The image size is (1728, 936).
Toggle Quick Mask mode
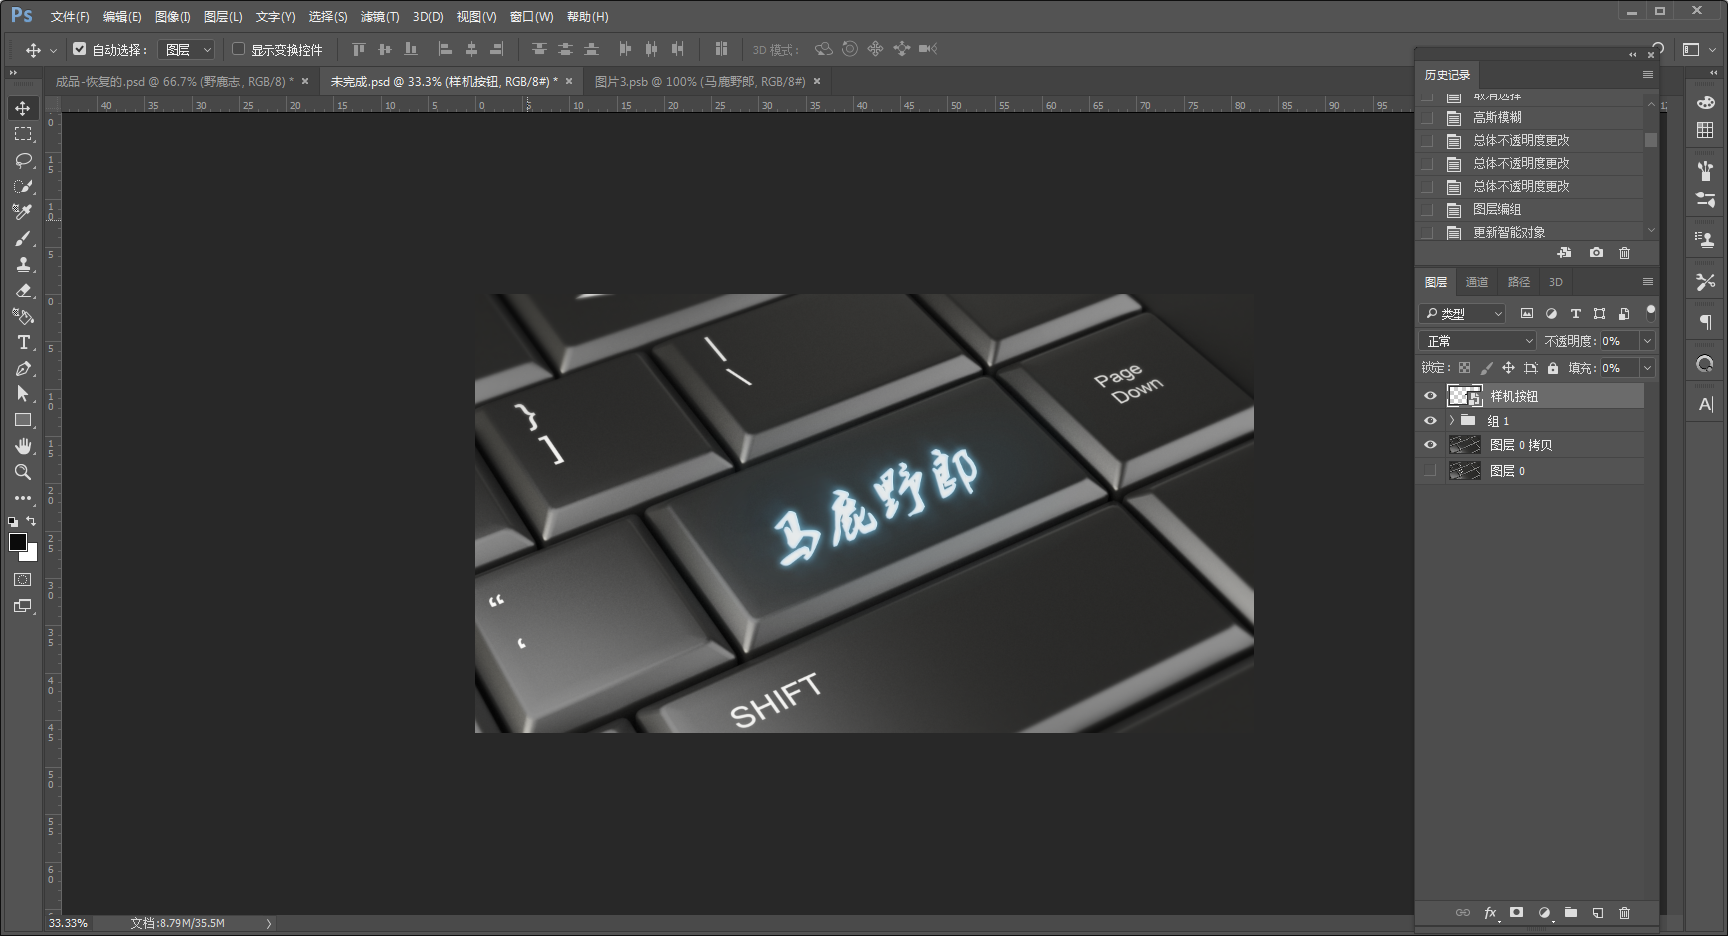point(23,580)
